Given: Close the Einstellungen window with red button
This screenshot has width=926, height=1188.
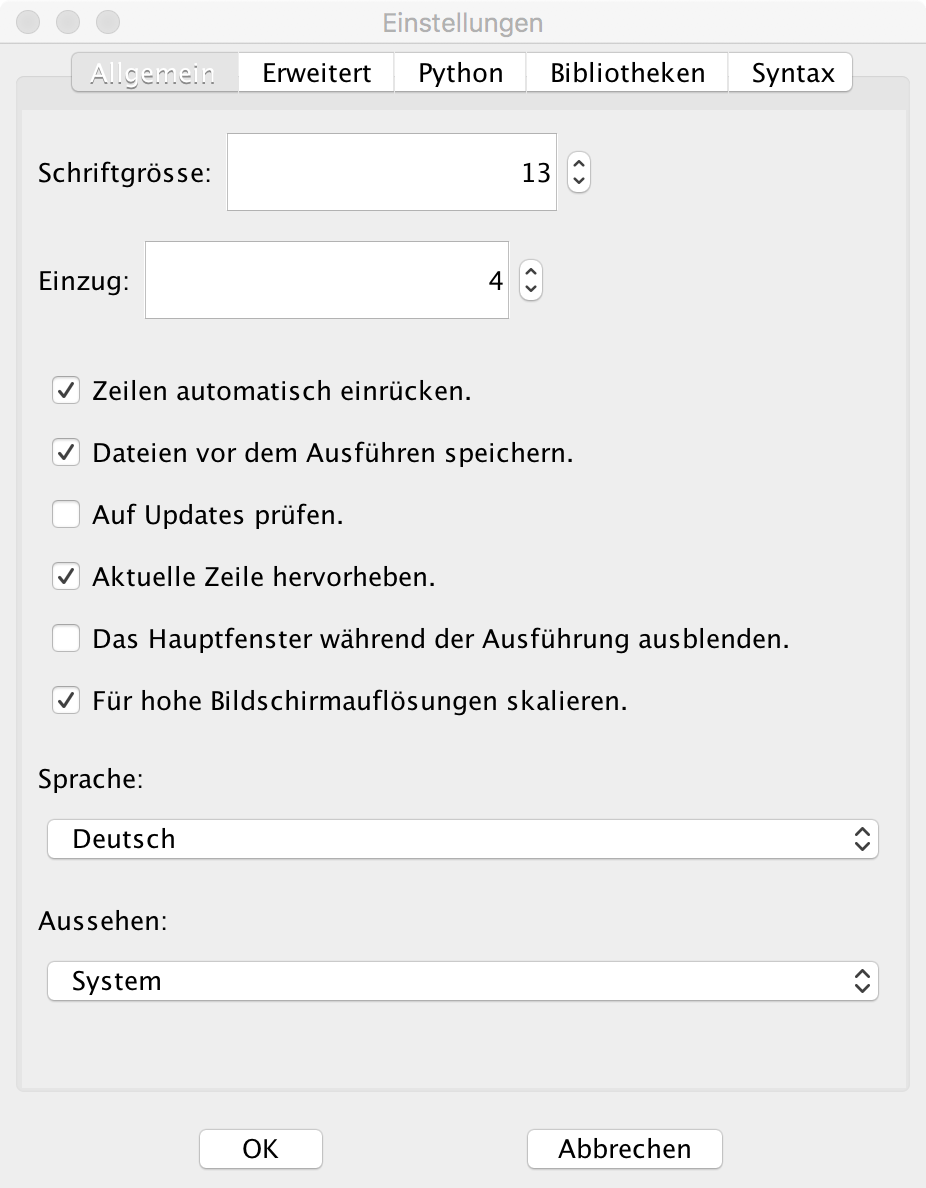Looking at the screenshot, I should point(30,21).
